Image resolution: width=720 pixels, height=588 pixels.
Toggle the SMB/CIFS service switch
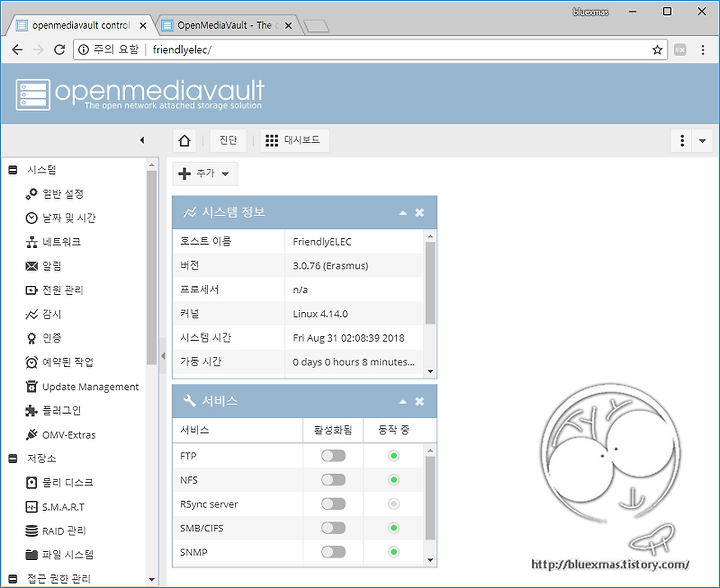tap(333, 528)
